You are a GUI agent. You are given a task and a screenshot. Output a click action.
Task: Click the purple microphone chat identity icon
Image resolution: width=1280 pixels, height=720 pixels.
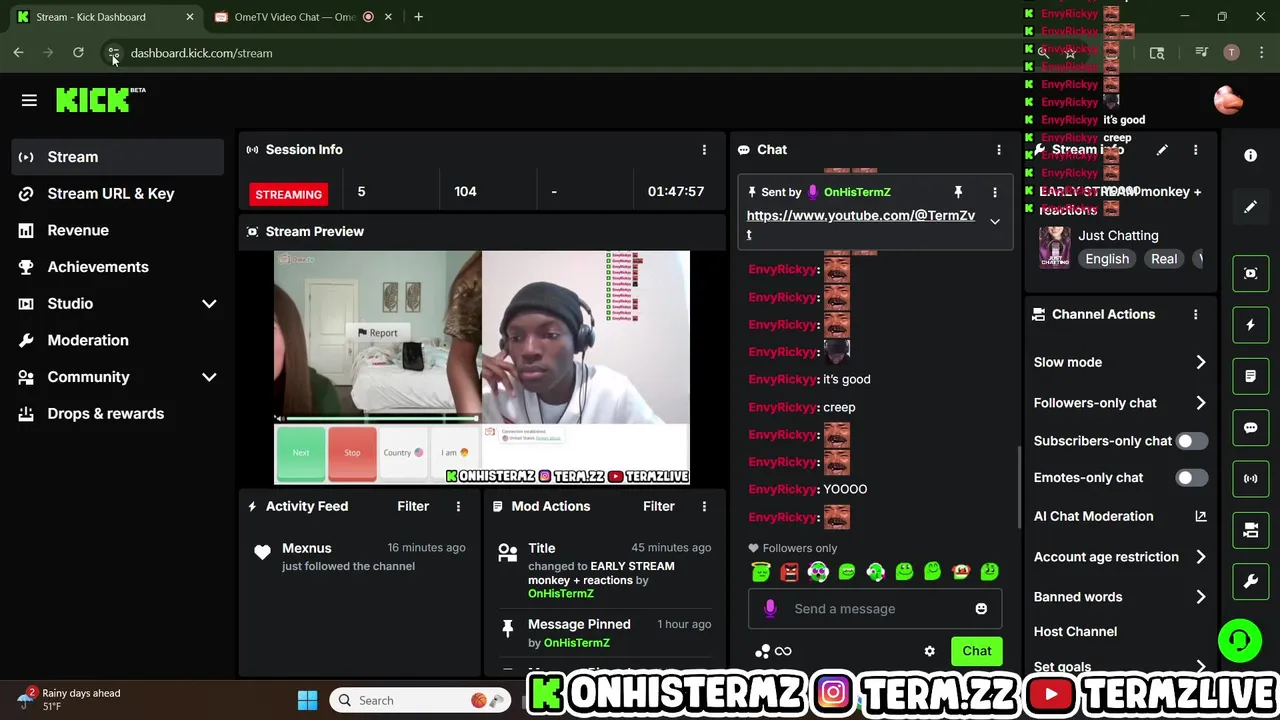point(770,609)
